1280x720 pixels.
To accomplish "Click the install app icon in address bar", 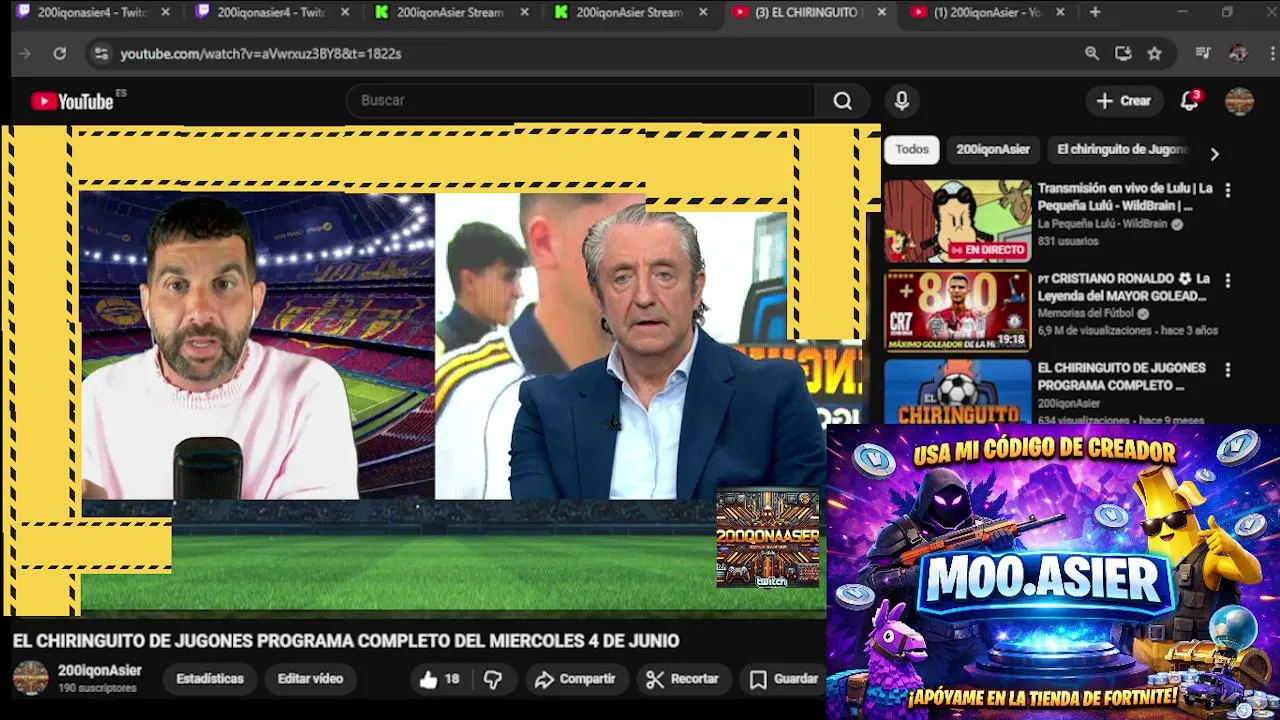I will point(1123,53).
